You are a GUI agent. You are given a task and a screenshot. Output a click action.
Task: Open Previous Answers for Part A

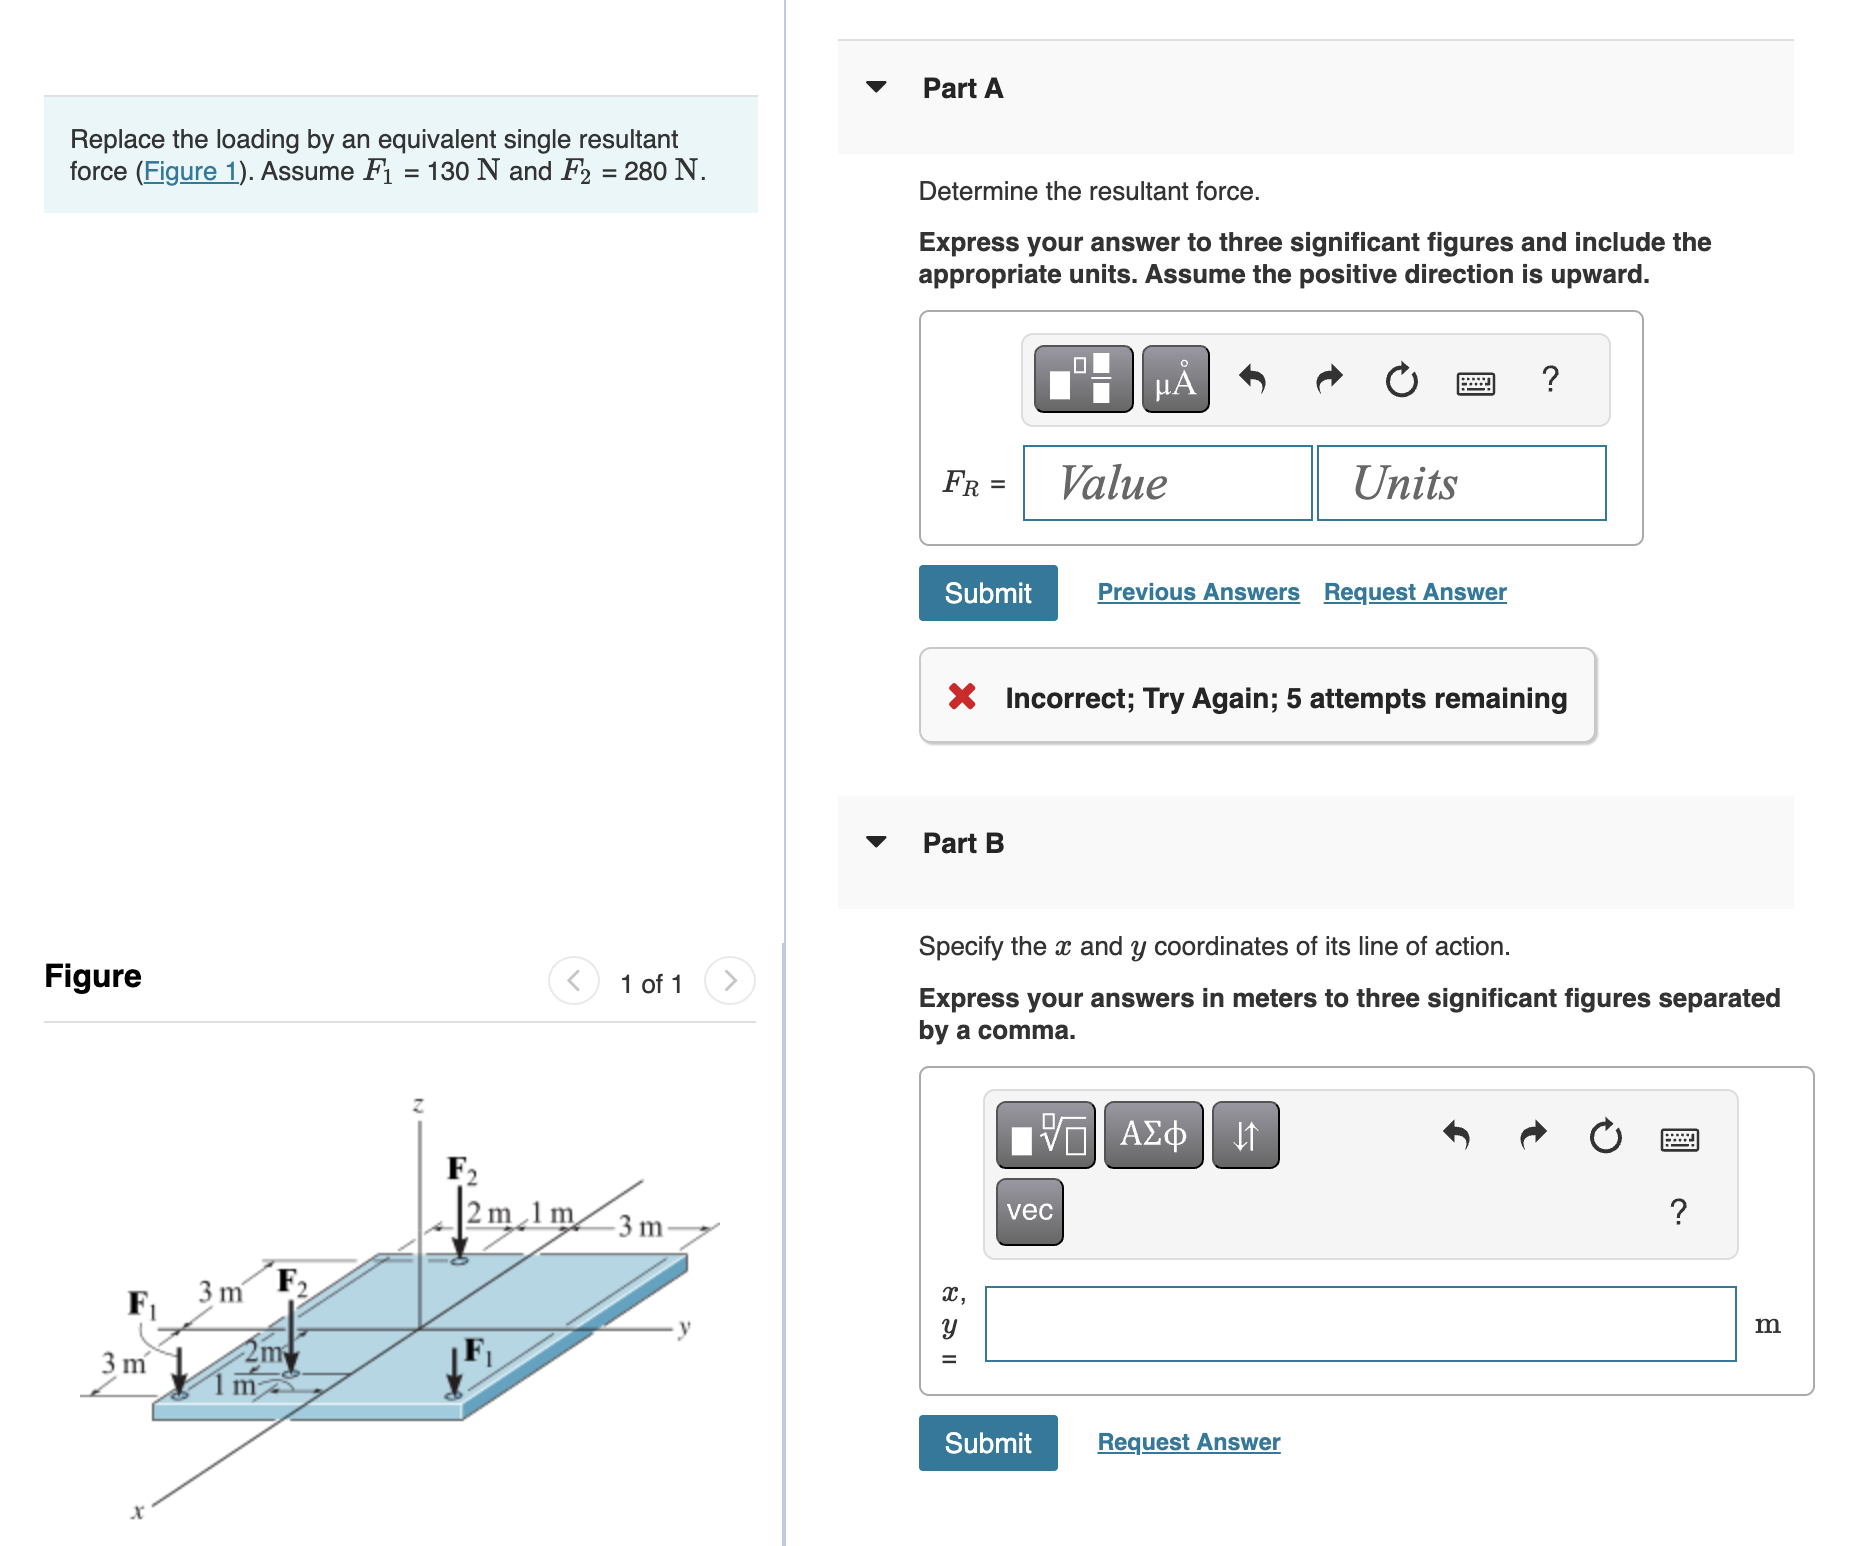click(x=1197, y=592)
